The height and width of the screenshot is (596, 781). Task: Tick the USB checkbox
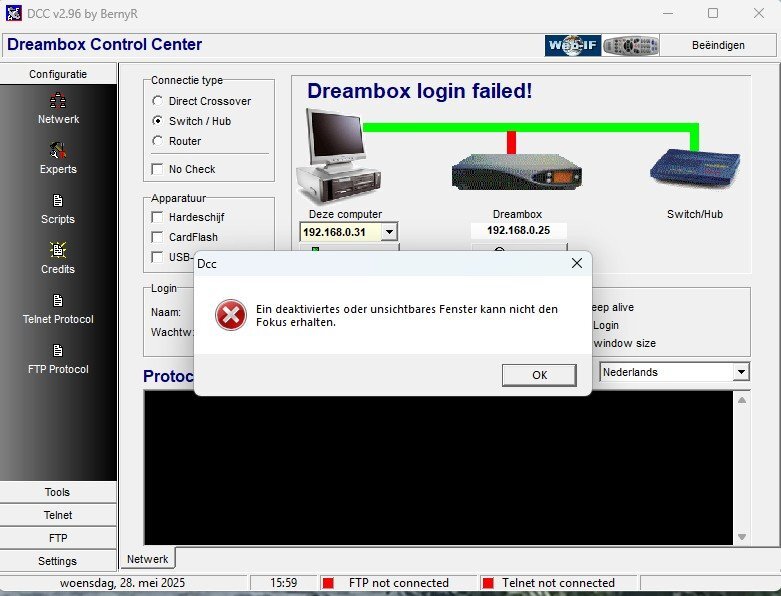pyautogui.click(x=157, y=257)
